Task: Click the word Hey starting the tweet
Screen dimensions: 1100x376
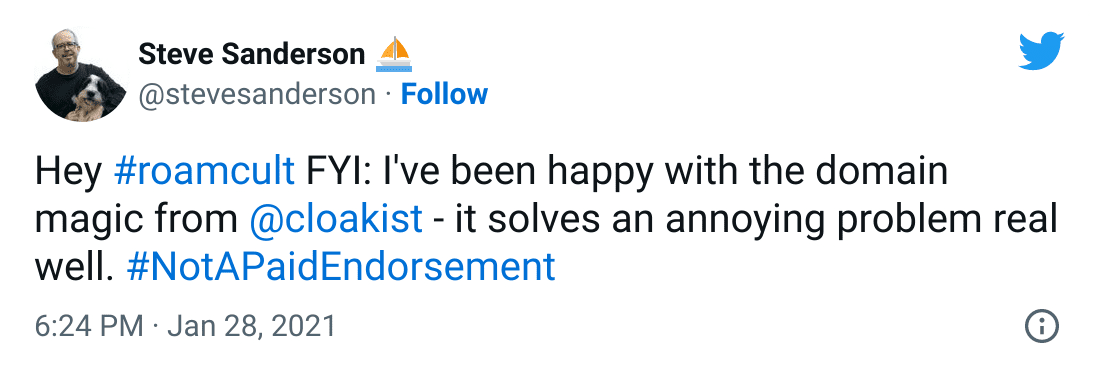Action: pyautogui.click(x=69, y=173)
